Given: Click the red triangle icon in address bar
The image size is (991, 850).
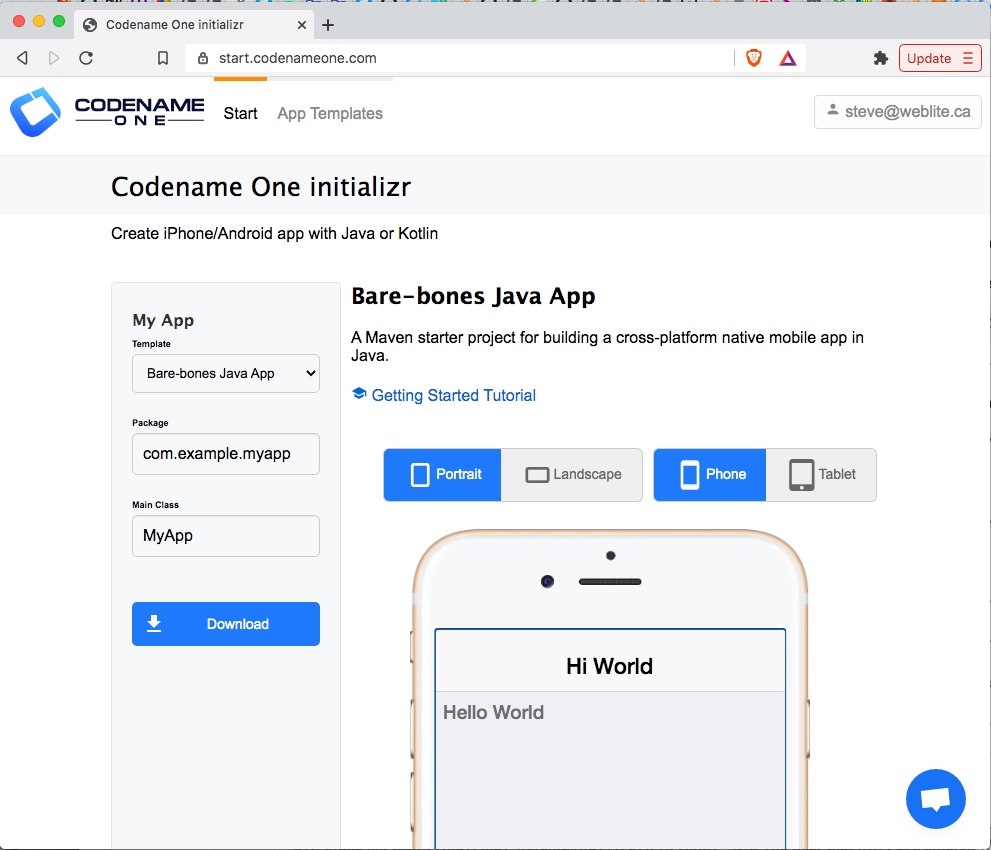Looking at the screenshot, I should (787, 58).
